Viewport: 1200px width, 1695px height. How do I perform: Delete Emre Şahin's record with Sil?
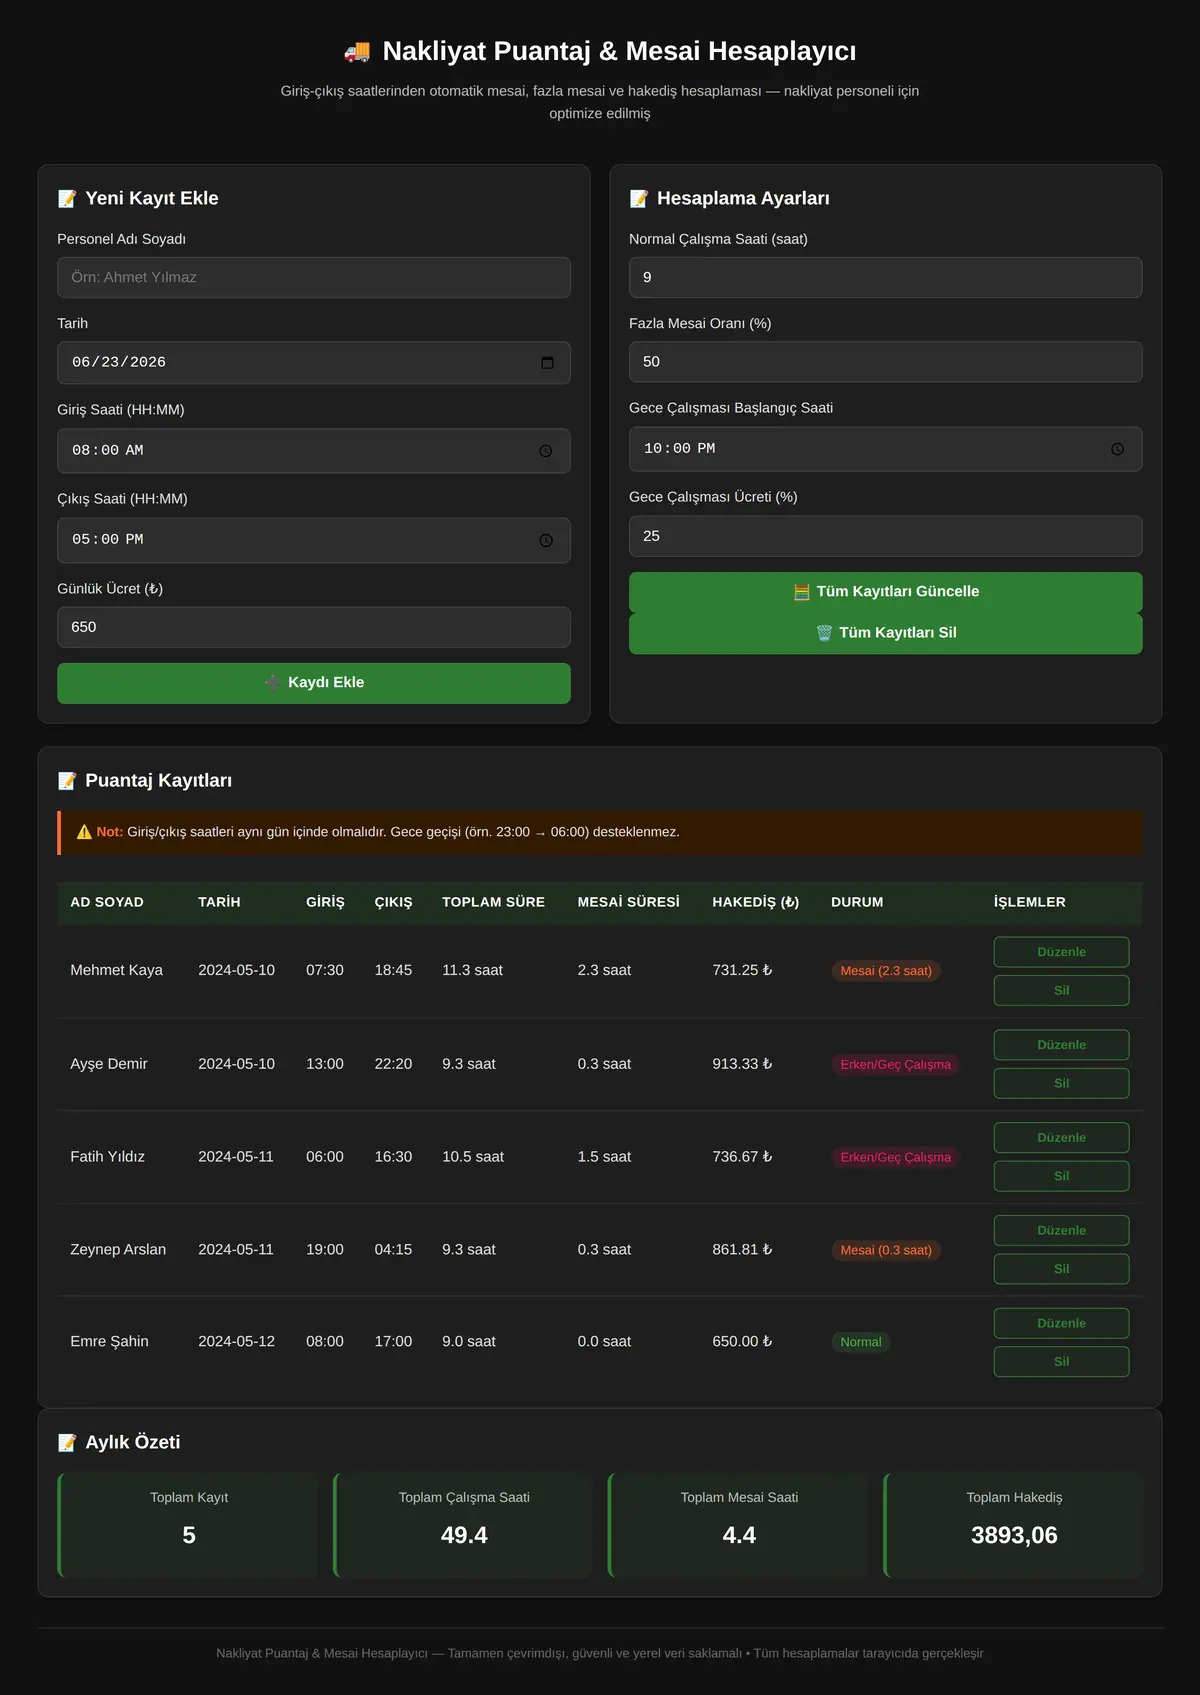coord(1062,1362)
